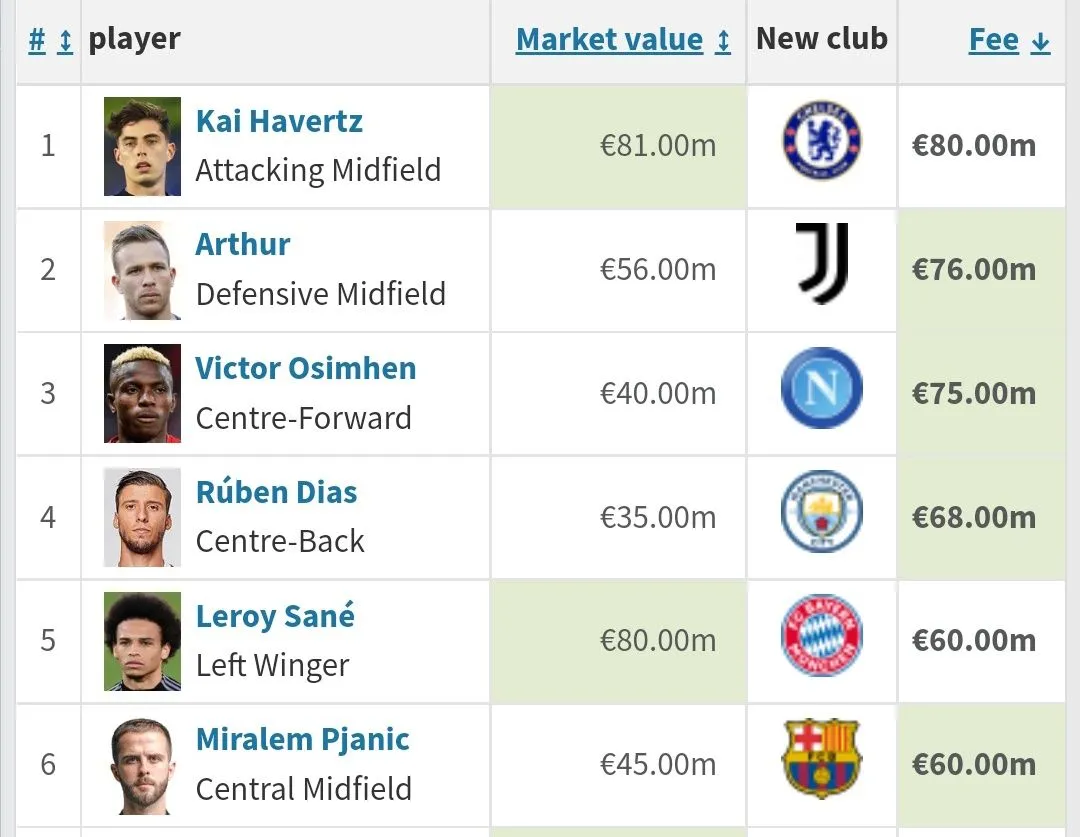This screenshot has height=837, width=1080.
Task: Click Arthur's €76.00m fee cell
Action: [x=973, y=270]
